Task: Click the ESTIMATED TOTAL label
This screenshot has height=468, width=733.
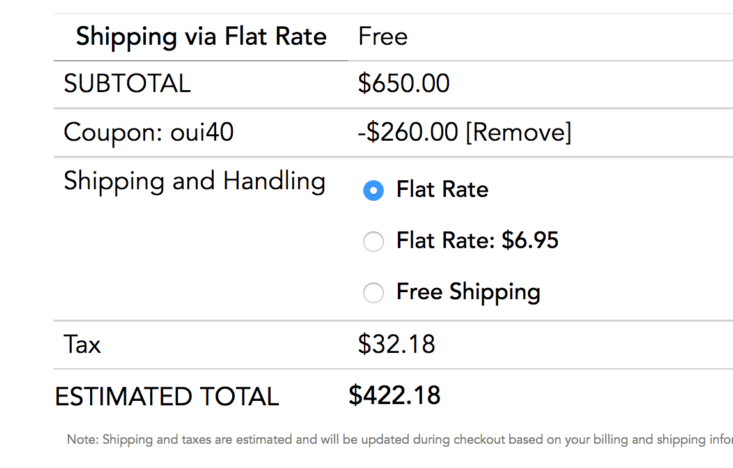Action: click(x=166, y=397)
